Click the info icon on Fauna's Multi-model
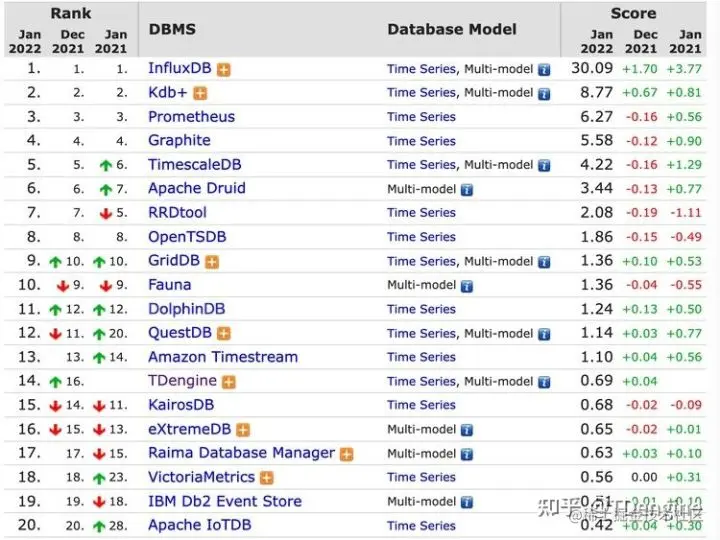The image size is (720, 540). tap(467, 285)
